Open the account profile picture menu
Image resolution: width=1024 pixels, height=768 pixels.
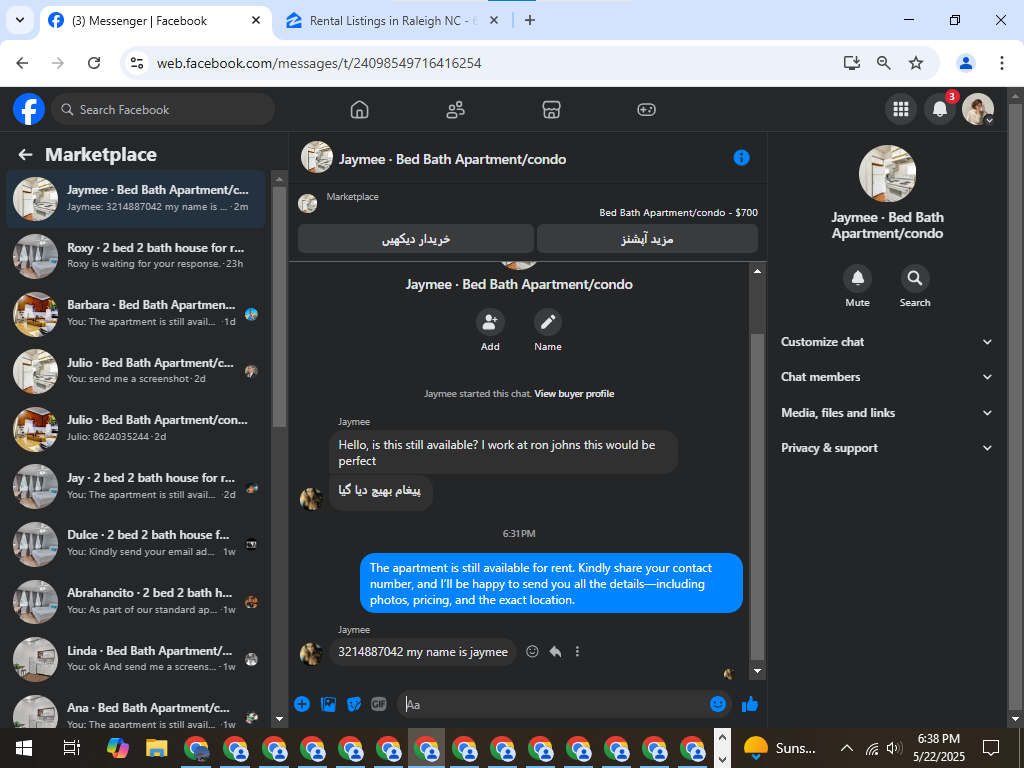[978, 109]
